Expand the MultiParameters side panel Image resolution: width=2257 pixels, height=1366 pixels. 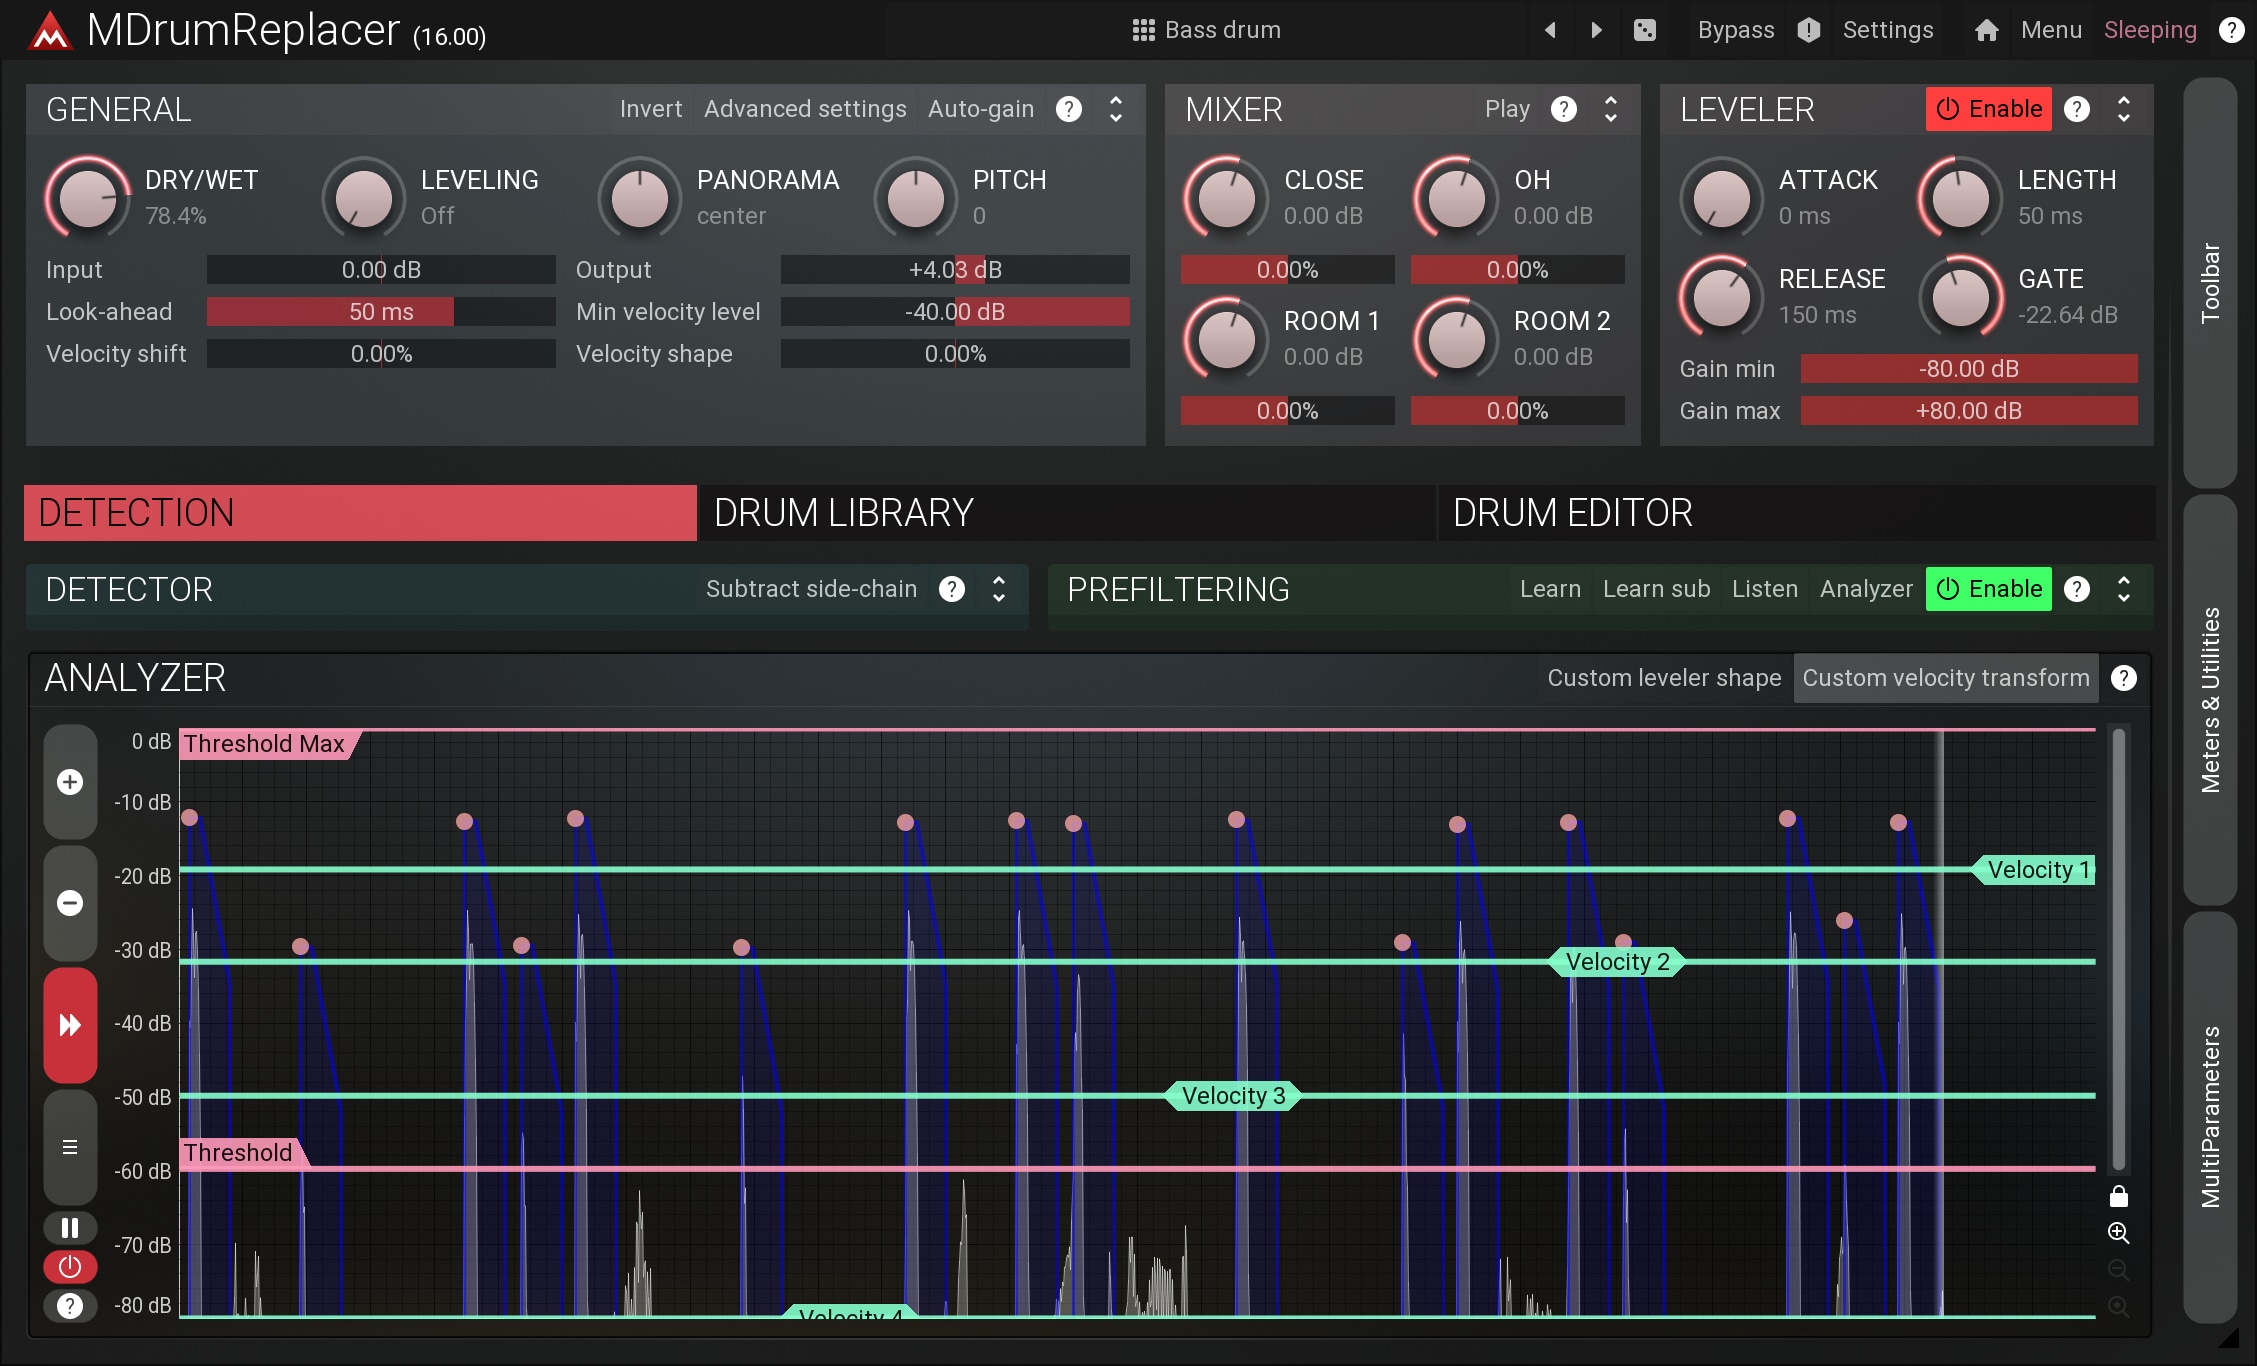[2210, 1117]
